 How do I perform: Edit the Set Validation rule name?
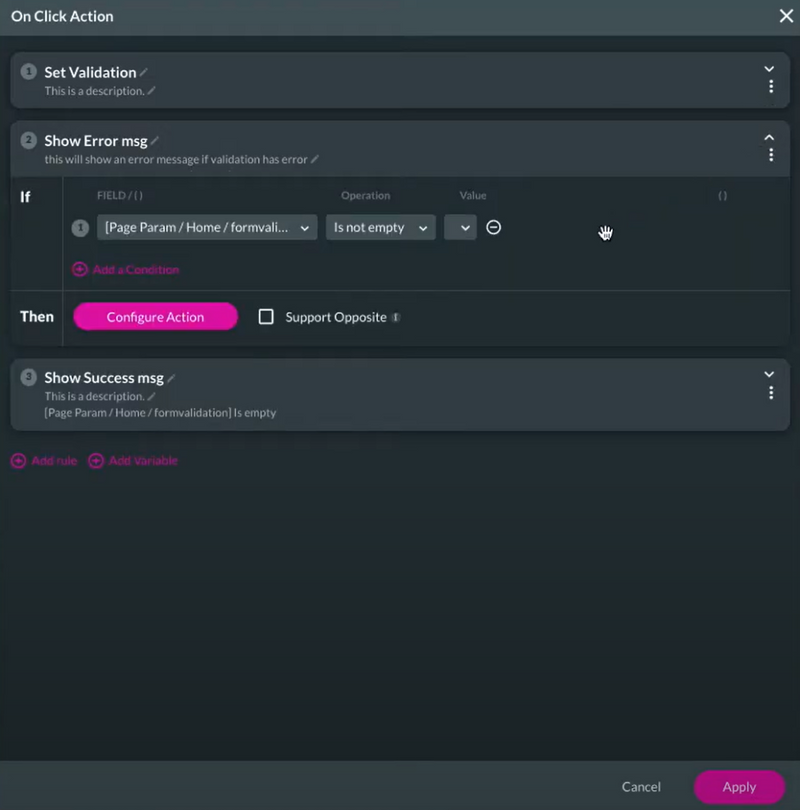[144, 72]
